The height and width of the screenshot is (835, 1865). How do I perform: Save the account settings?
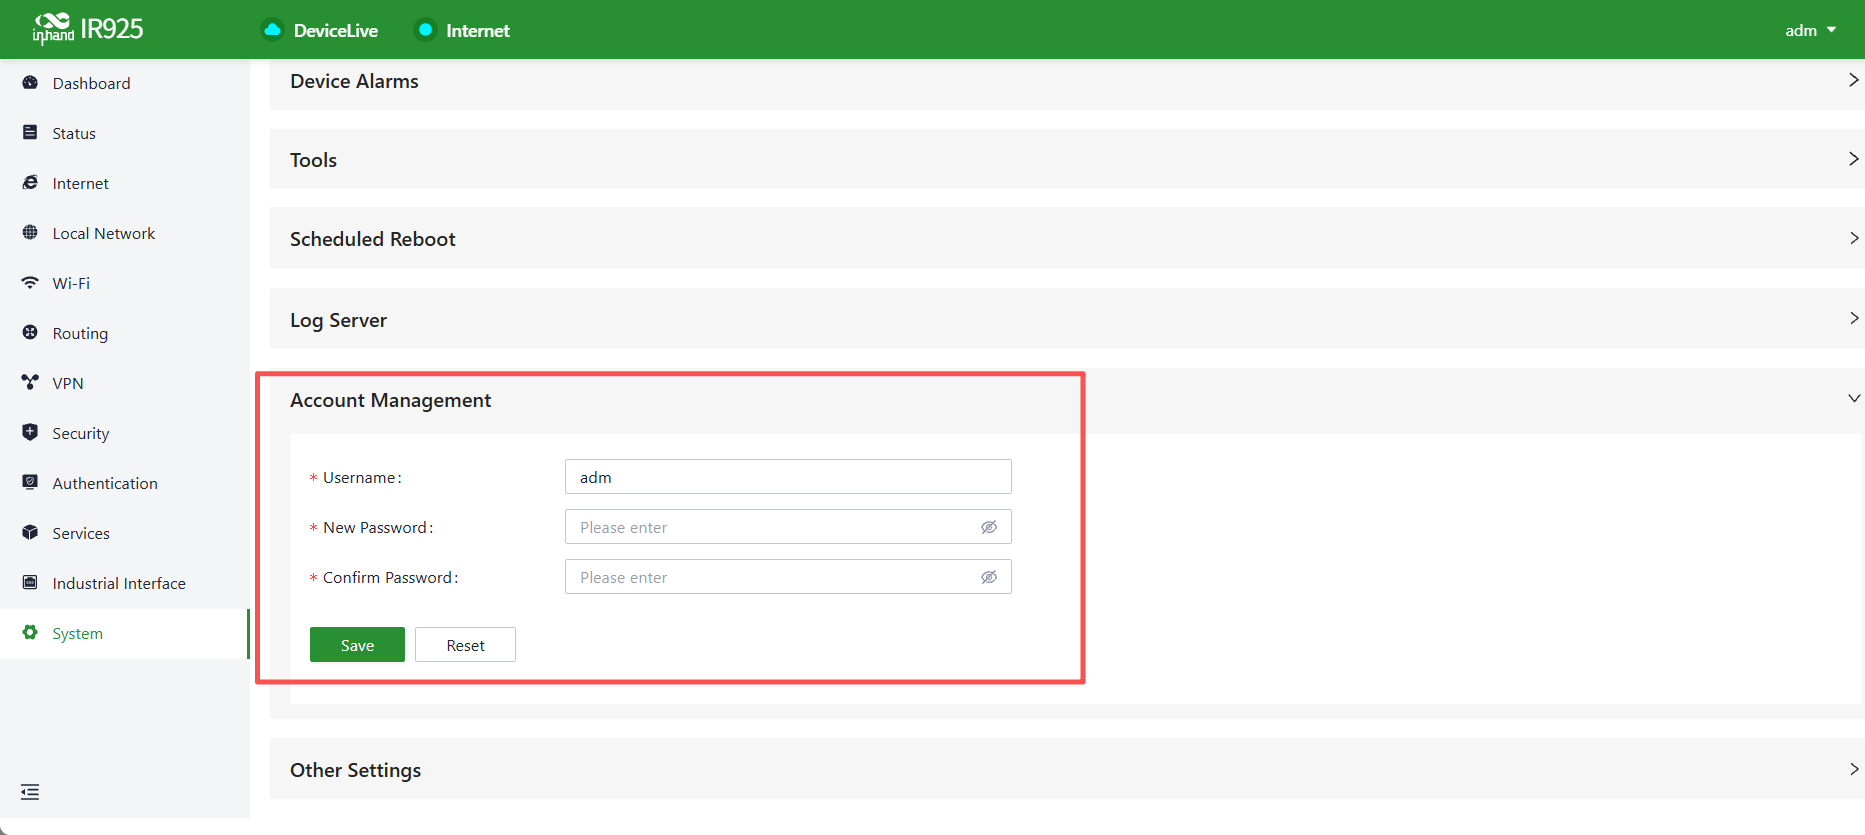357,645
